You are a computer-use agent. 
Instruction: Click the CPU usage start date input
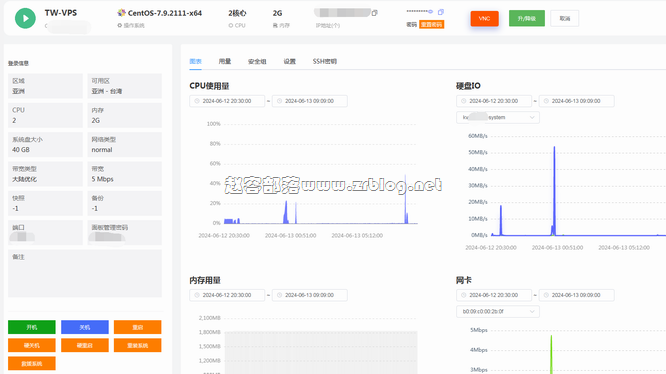point(227,101)
